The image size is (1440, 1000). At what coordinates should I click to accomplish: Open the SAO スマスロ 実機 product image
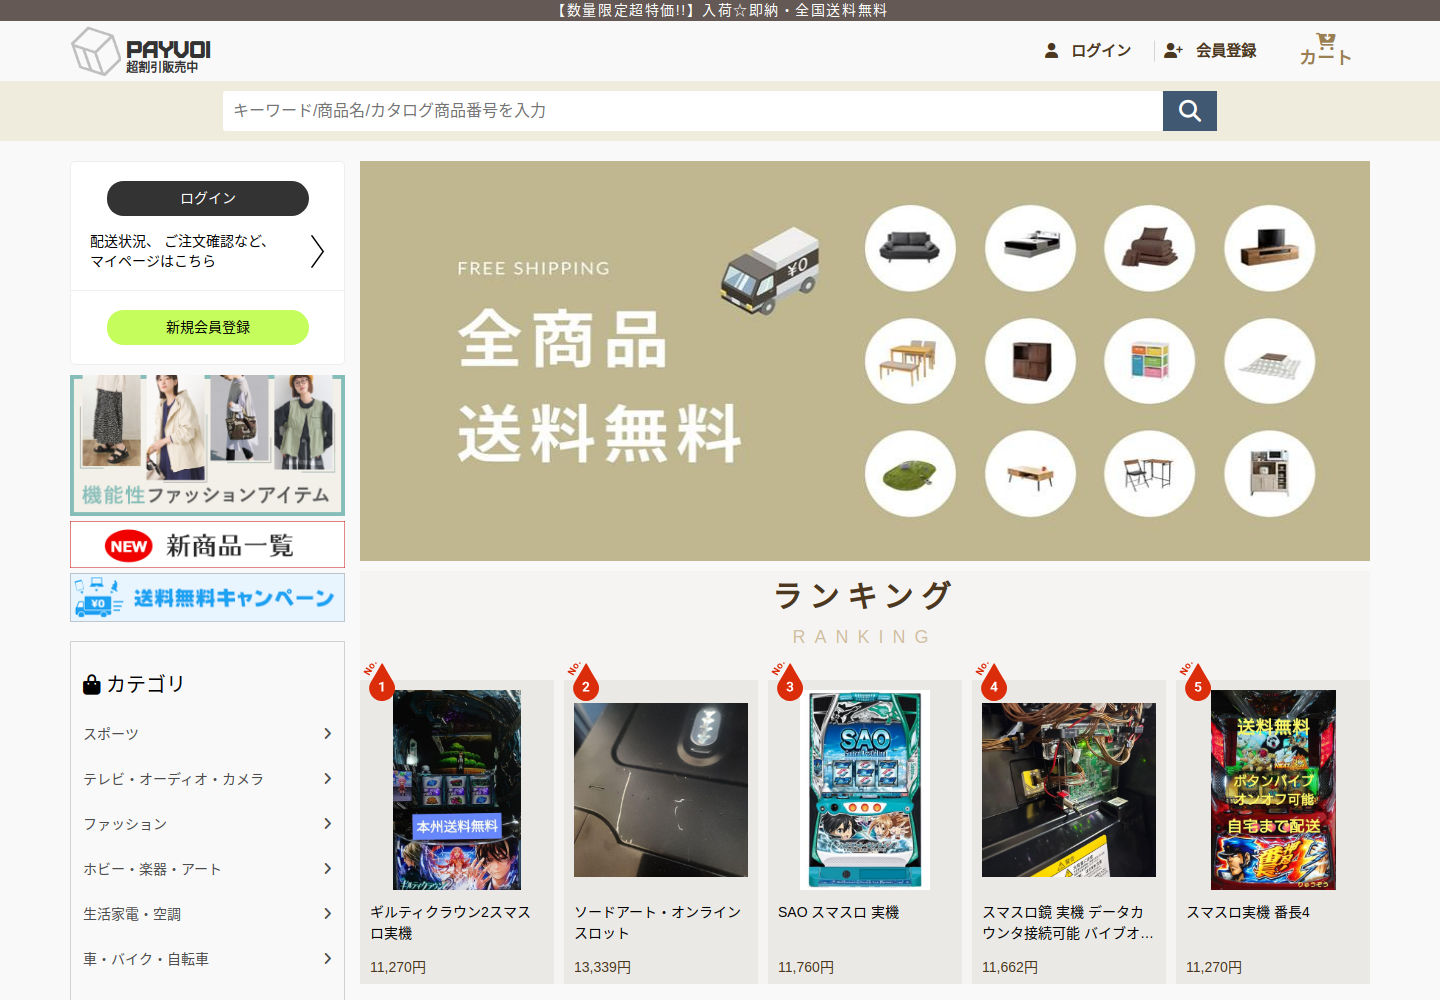pyautogui.click(x=865, y=790)
